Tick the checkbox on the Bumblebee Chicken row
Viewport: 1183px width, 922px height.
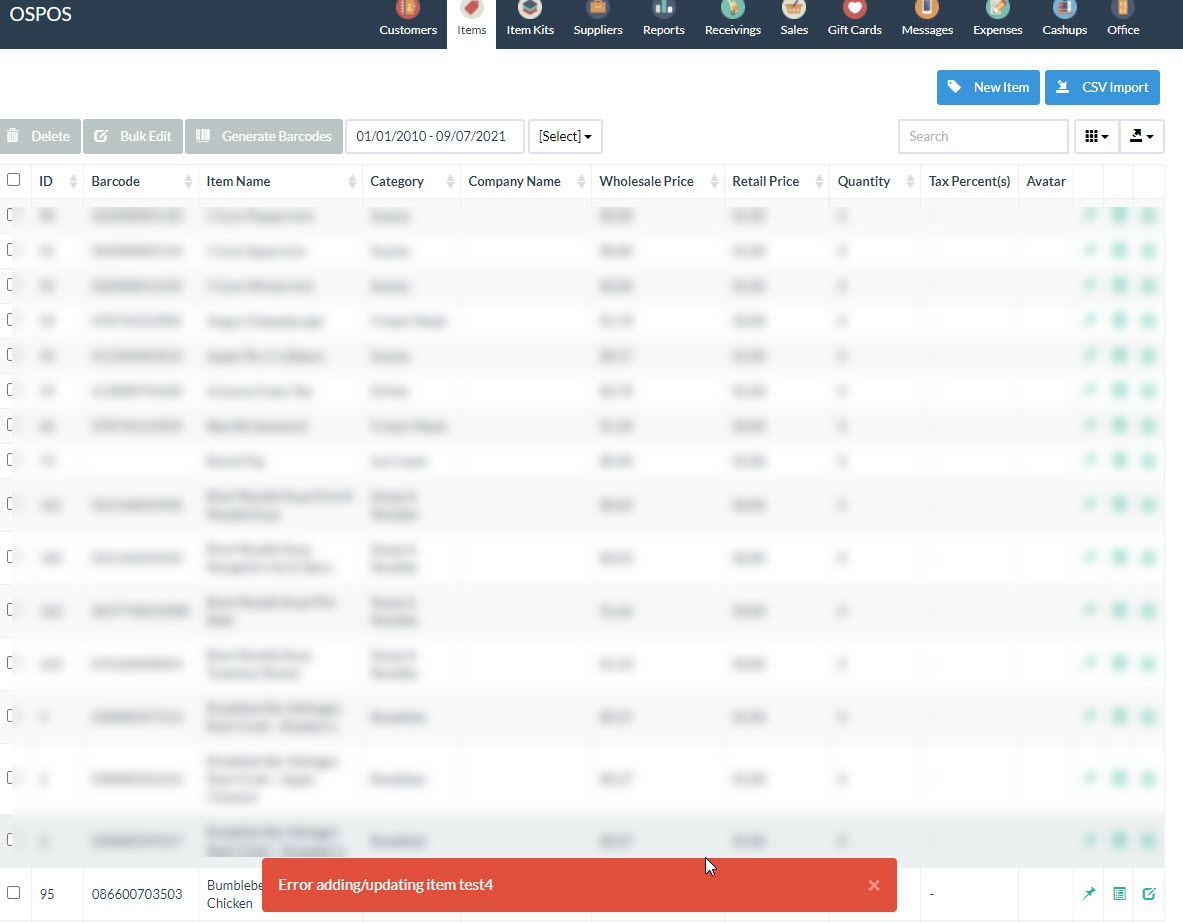click(x=14, y=894)
